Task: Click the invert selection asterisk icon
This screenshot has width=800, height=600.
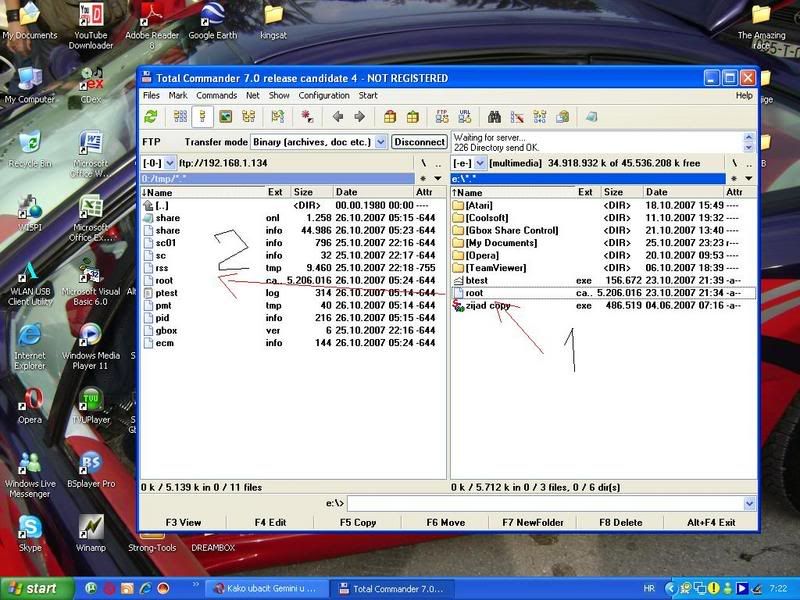Action: (307, 117)
